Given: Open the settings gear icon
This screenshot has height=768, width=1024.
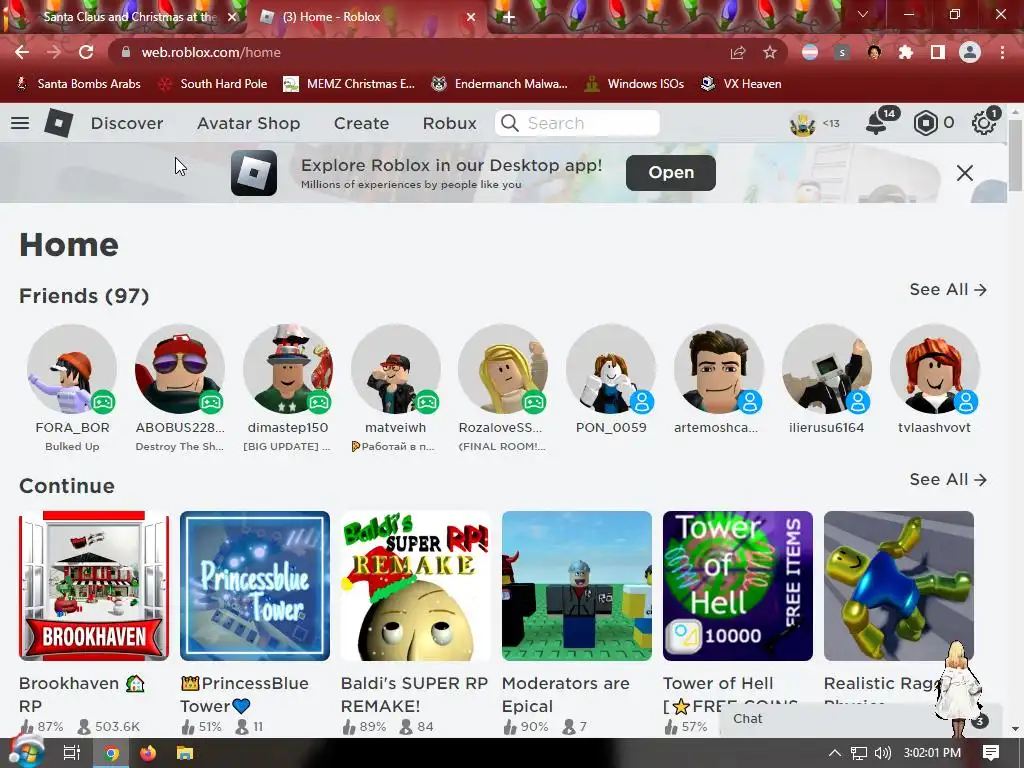Looking at the screenshot, I should 984,123.
